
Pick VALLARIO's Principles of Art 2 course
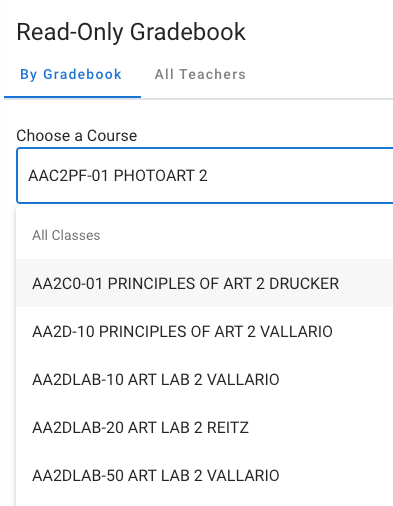pyautogui.click(x=205, y=331)
